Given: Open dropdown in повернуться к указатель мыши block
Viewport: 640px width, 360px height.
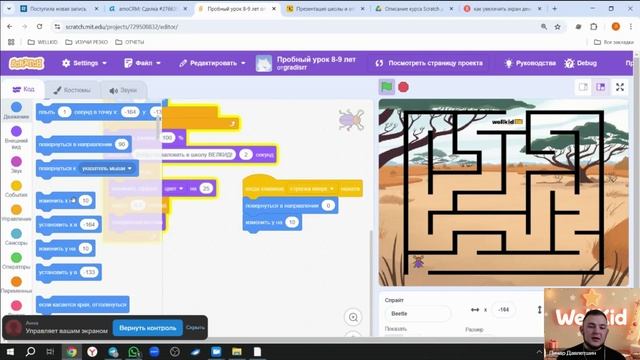Looking at the screenshot, I should [107, 168].
